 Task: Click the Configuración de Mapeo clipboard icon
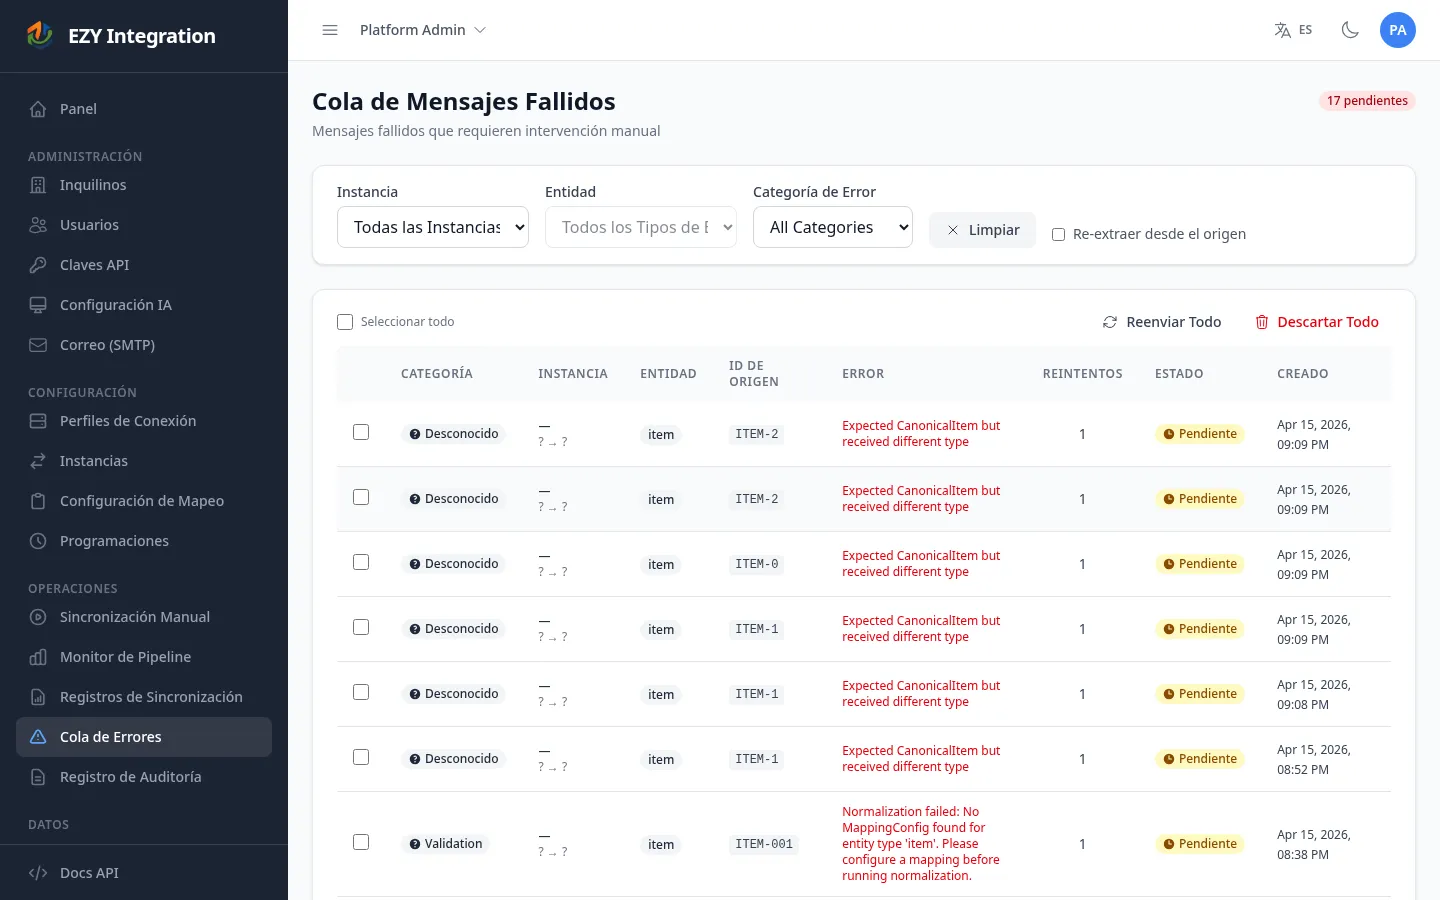38,501
